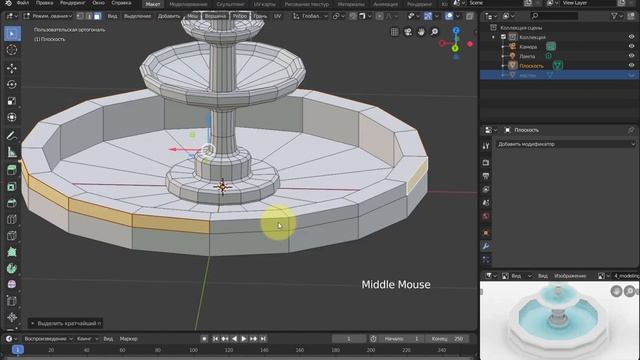
Task: Select the Spin tool
Action: 12,268
